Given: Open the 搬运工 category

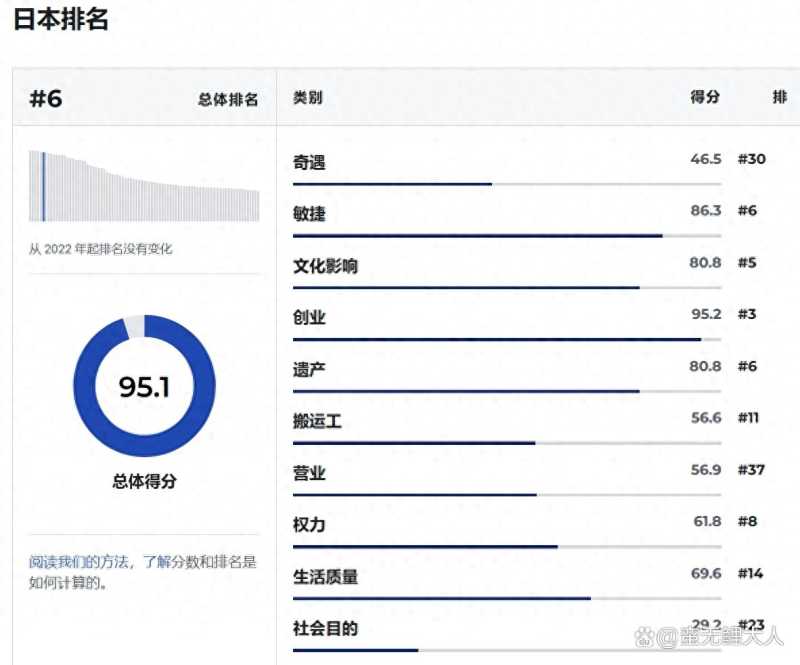Looking at the screenshot, I should point(317,422).
